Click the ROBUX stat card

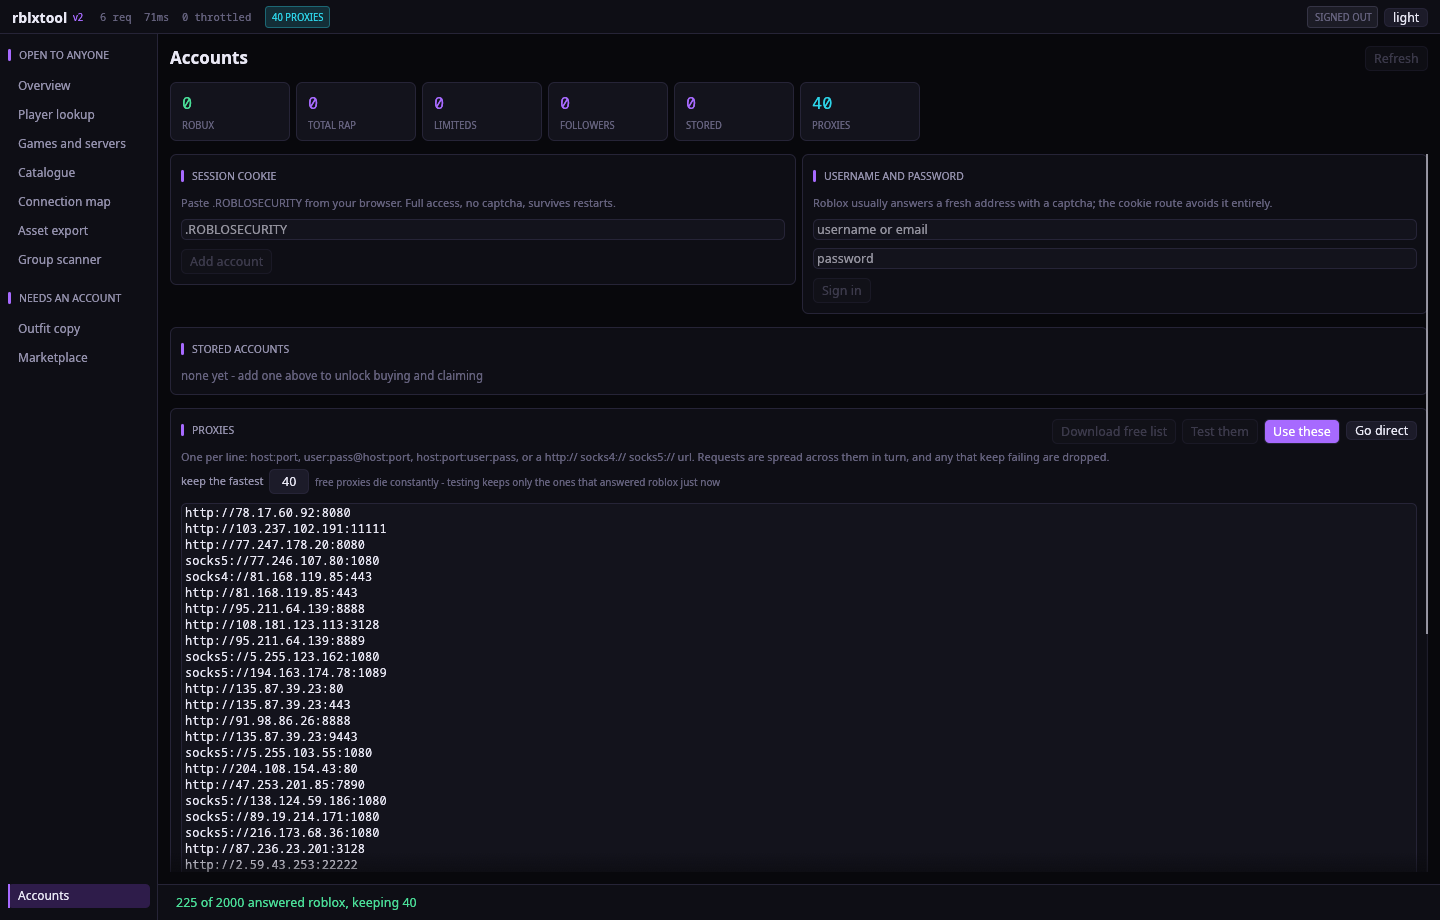coord(230,112)
